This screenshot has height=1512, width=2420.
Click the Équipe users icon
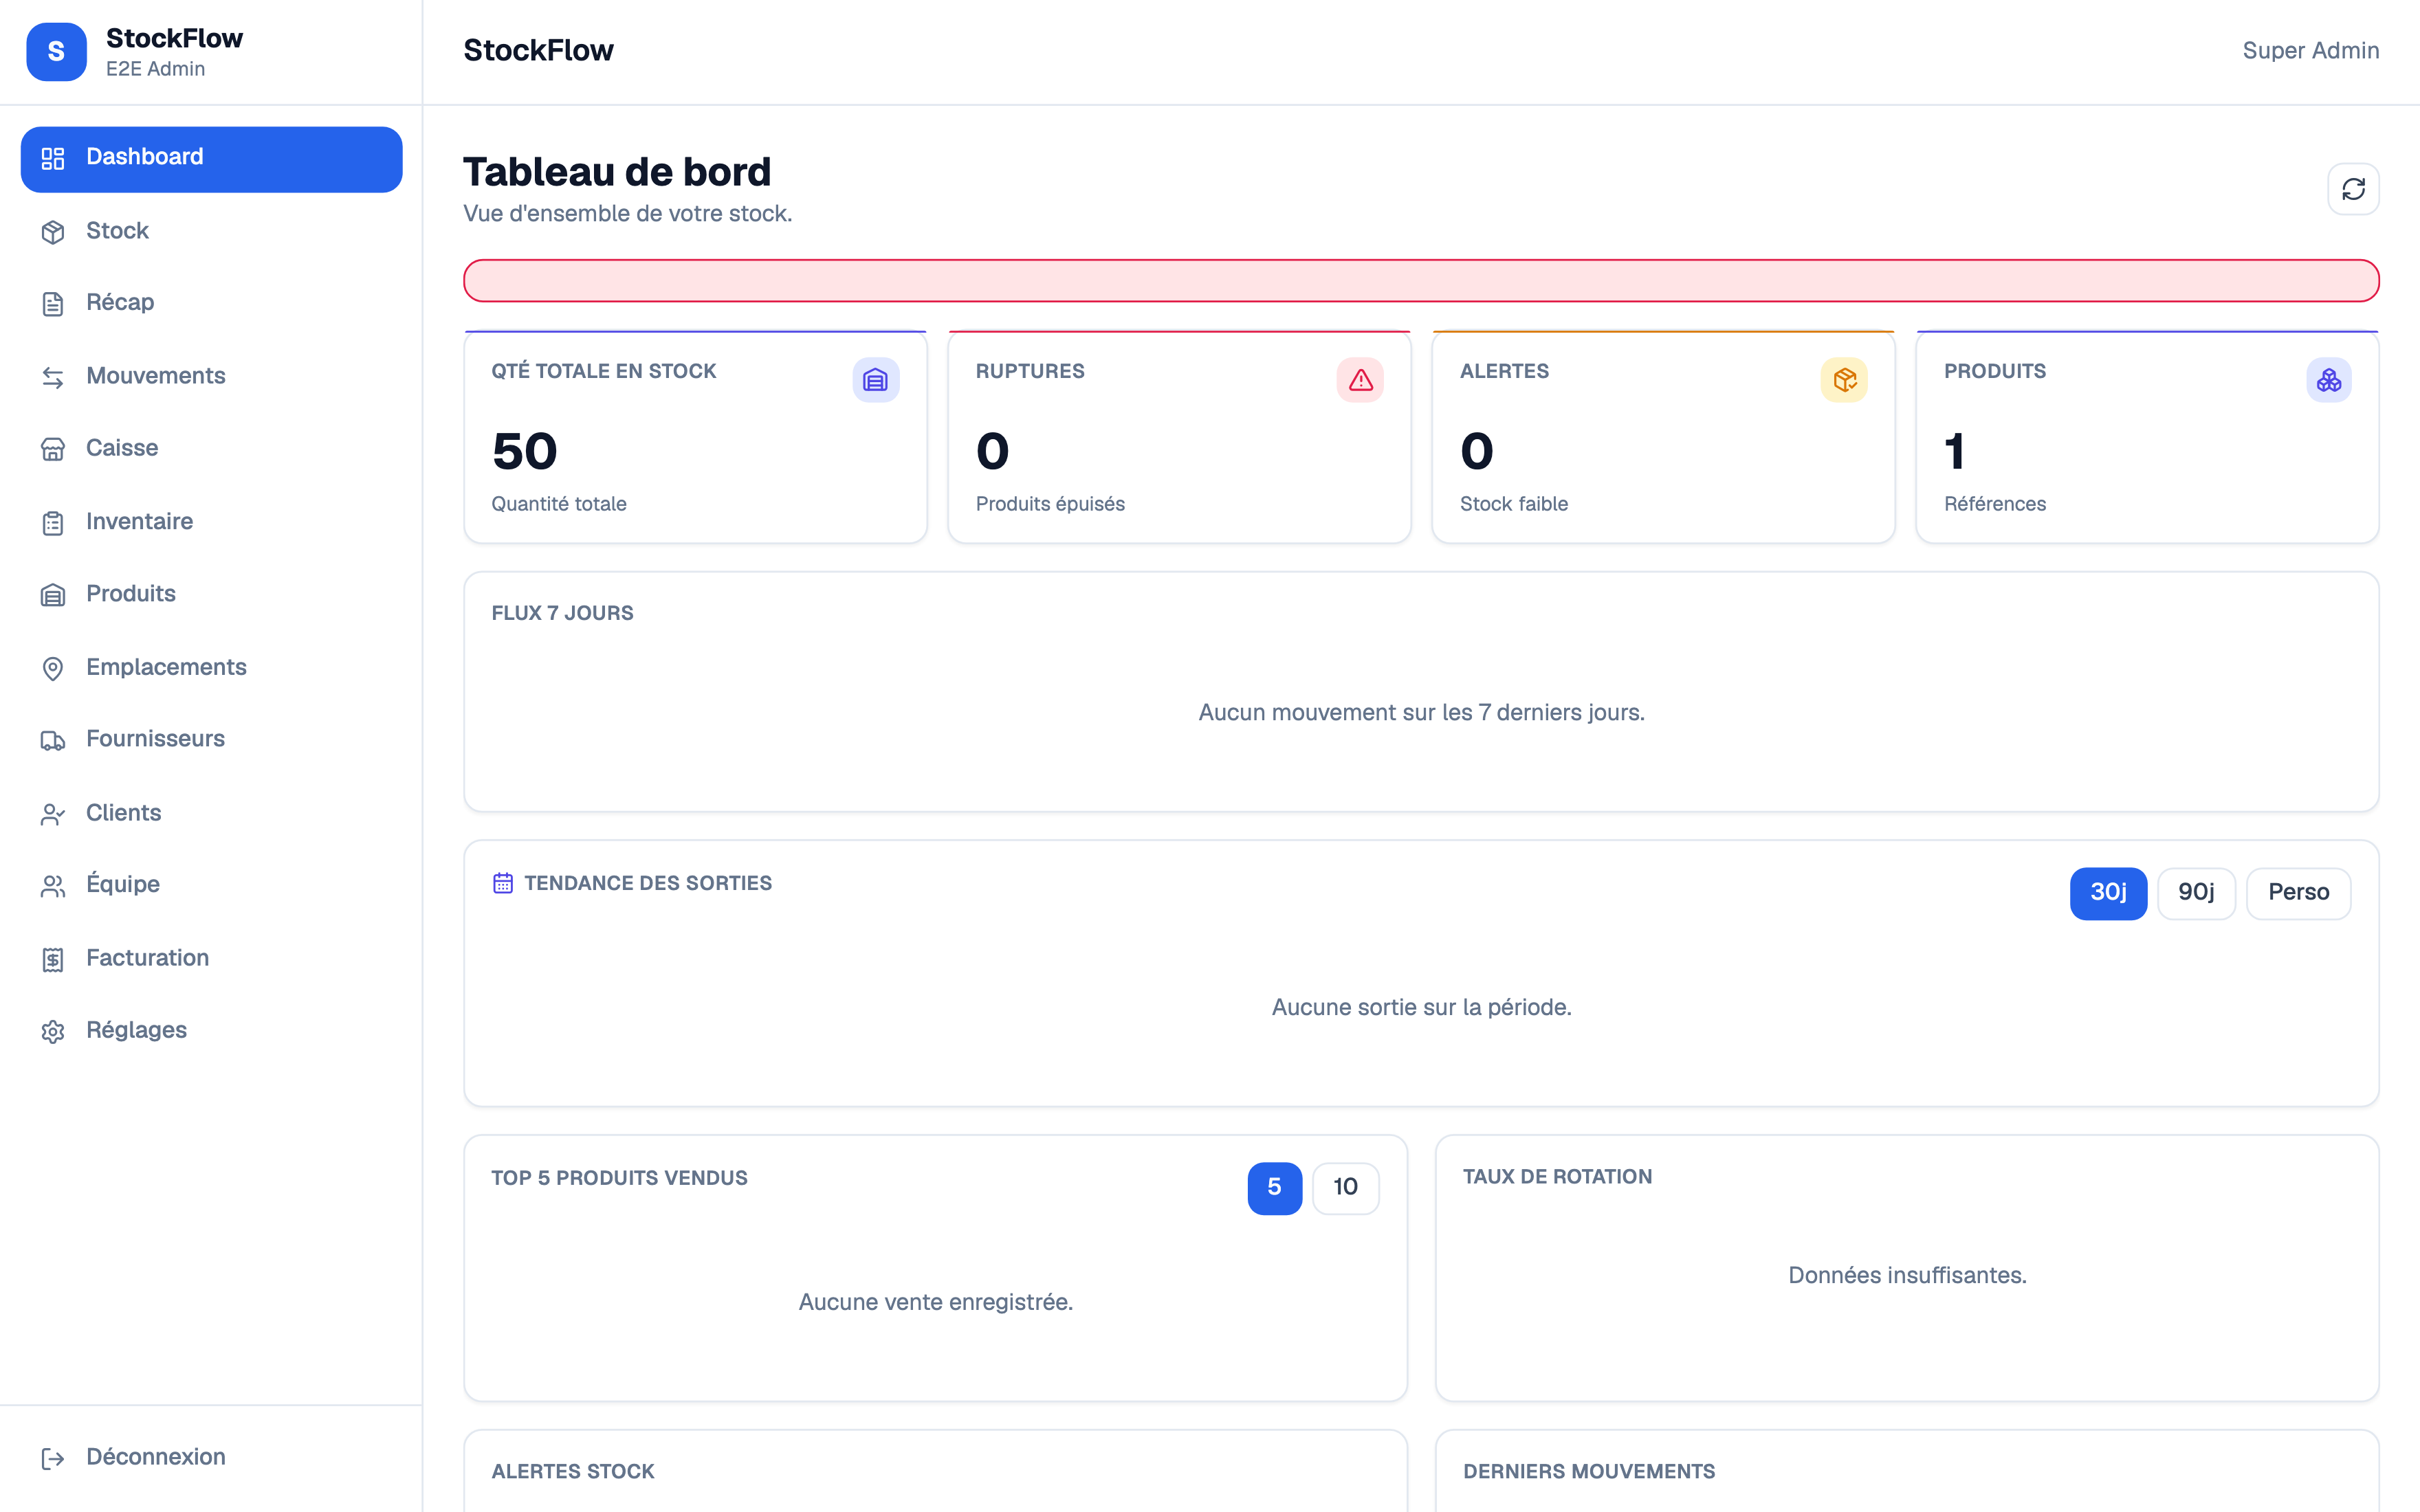pos(53,886)
